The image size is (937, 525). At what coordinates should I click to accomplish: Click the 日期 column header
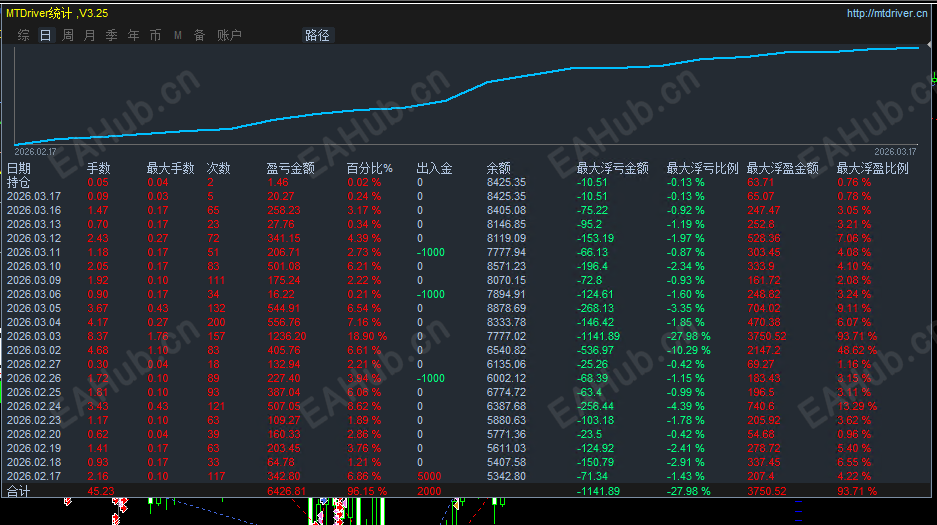[x=19, y=168]
